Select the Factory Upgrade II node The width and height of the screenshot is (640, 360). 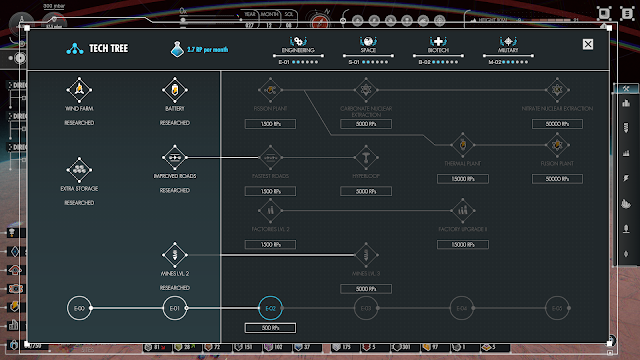point(462,211)
